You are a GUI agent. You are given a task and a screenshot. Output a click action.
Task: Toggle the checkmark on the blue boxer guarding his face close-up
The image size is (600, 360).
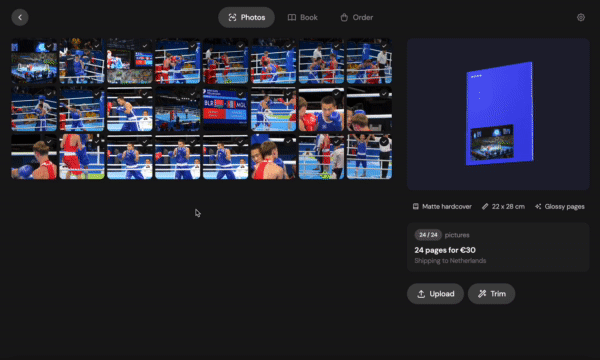tap(336, 94)
